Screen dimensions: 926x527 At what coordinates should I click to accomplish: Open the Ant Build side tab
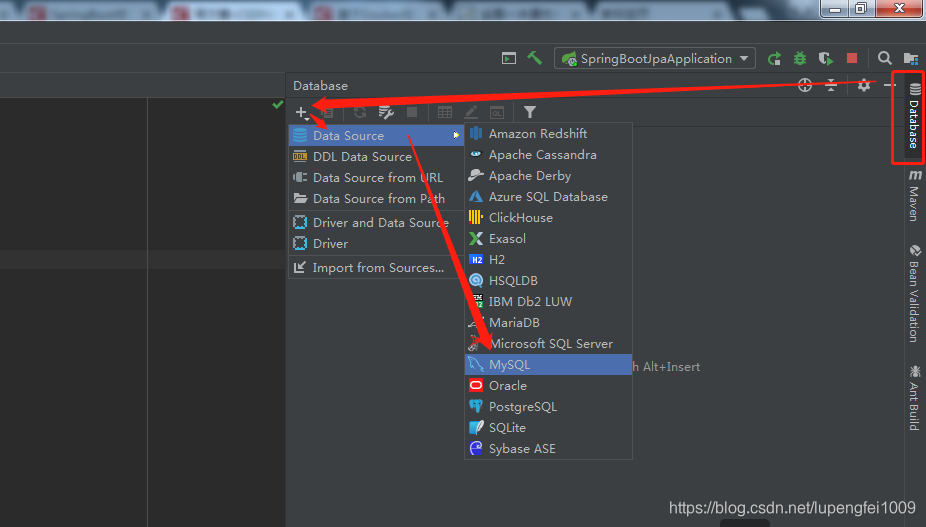(914, 398)
